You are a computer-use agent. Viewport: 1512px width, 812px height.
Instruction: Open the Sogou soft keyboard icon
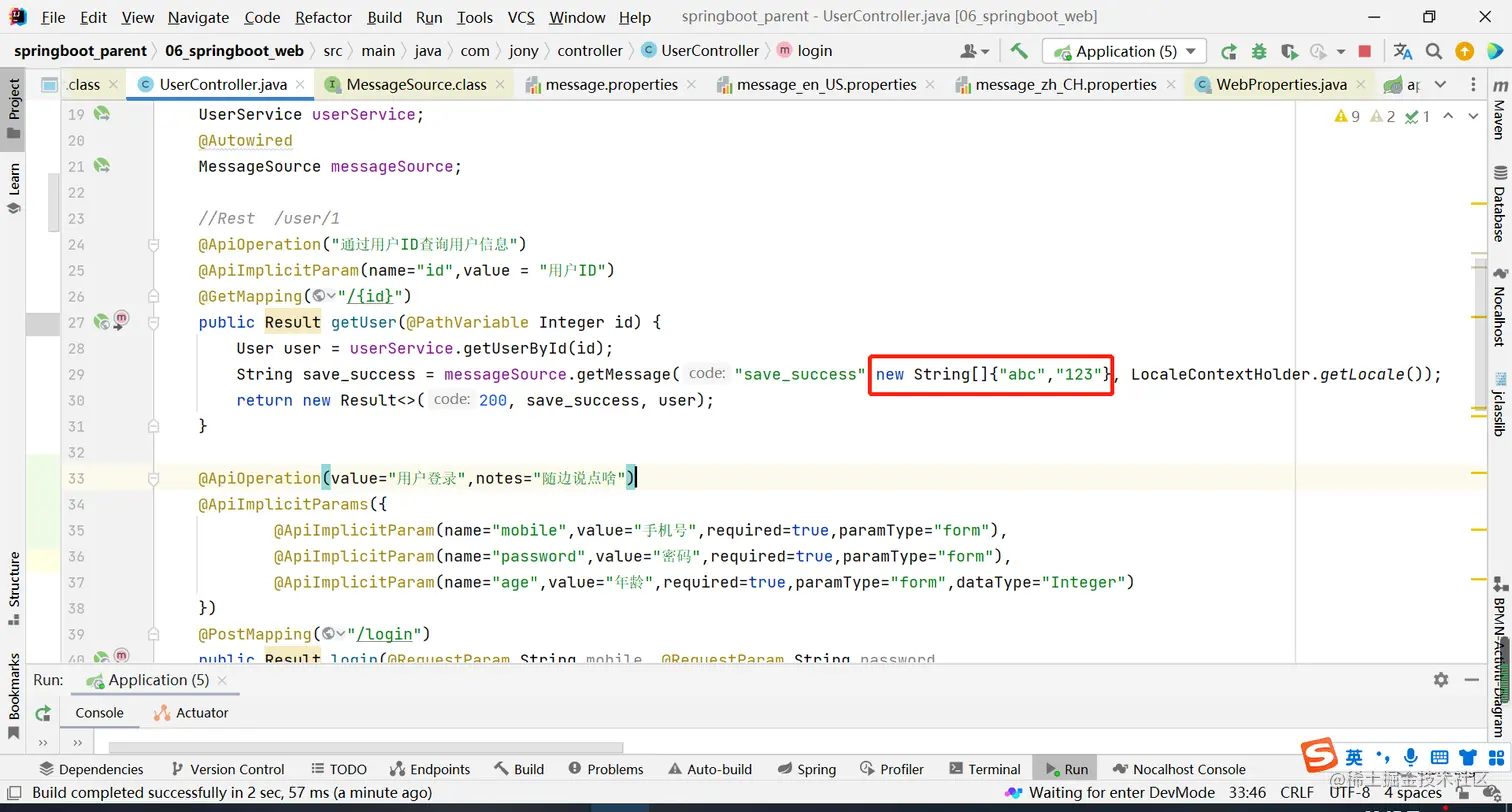click(x=1439, y=757)
